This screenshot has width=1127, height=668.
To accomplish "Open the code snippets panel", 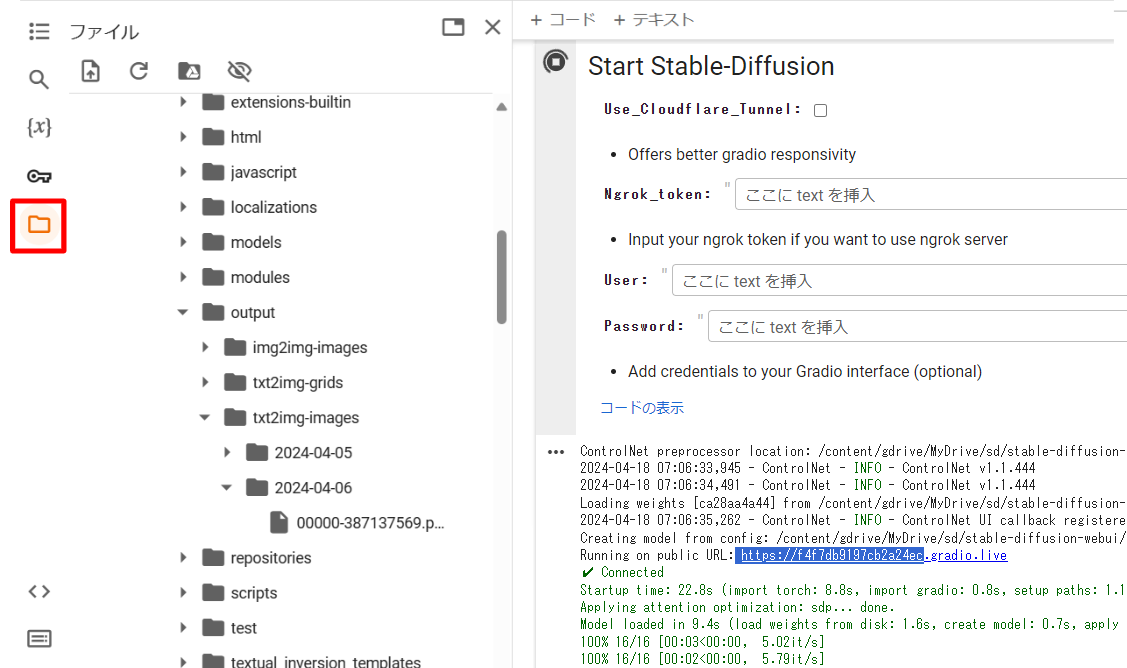I will coord(39,591).
